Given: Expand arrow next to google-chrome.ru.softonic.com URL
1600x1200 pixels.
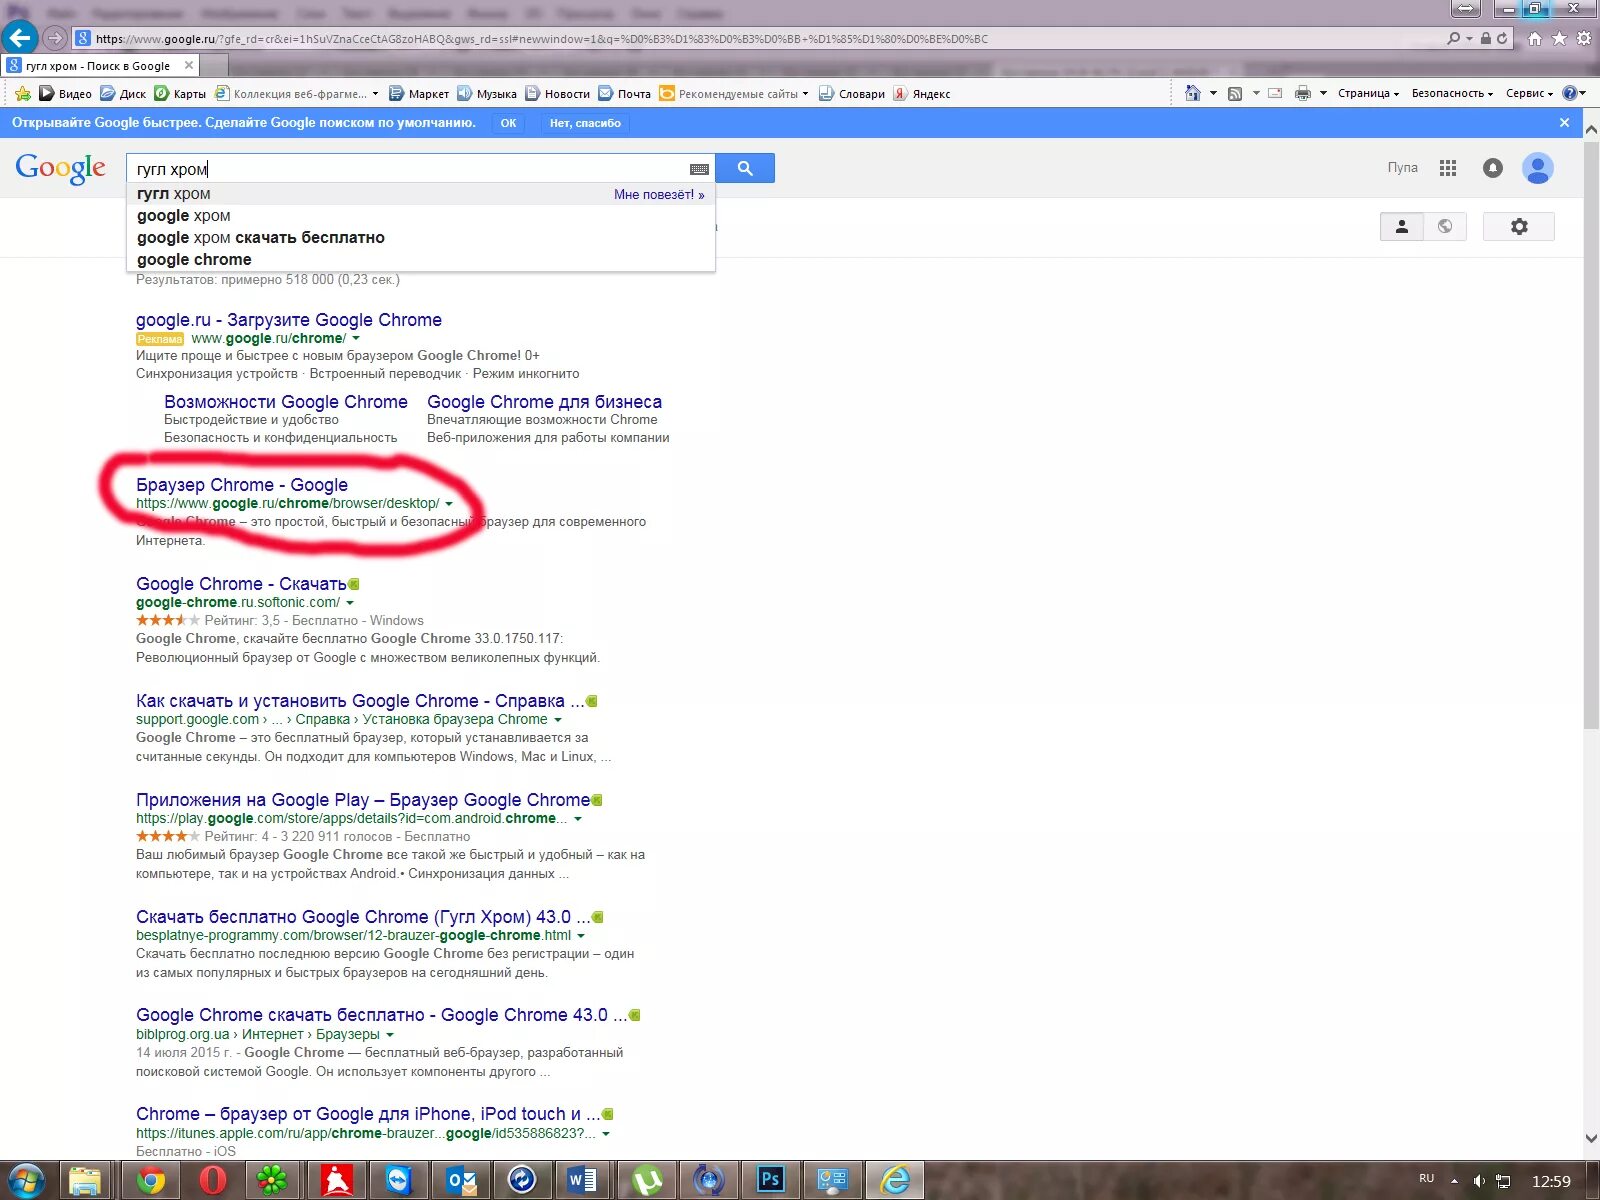Looking at the screenshot, I should pyautogui.click(x=350, y=603).
